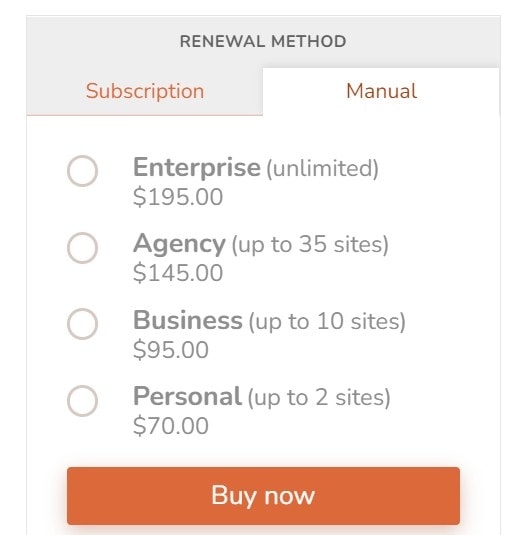Click the bold Enterprise plan label
The width and height of the screenshot is (526, 535).
197,168
